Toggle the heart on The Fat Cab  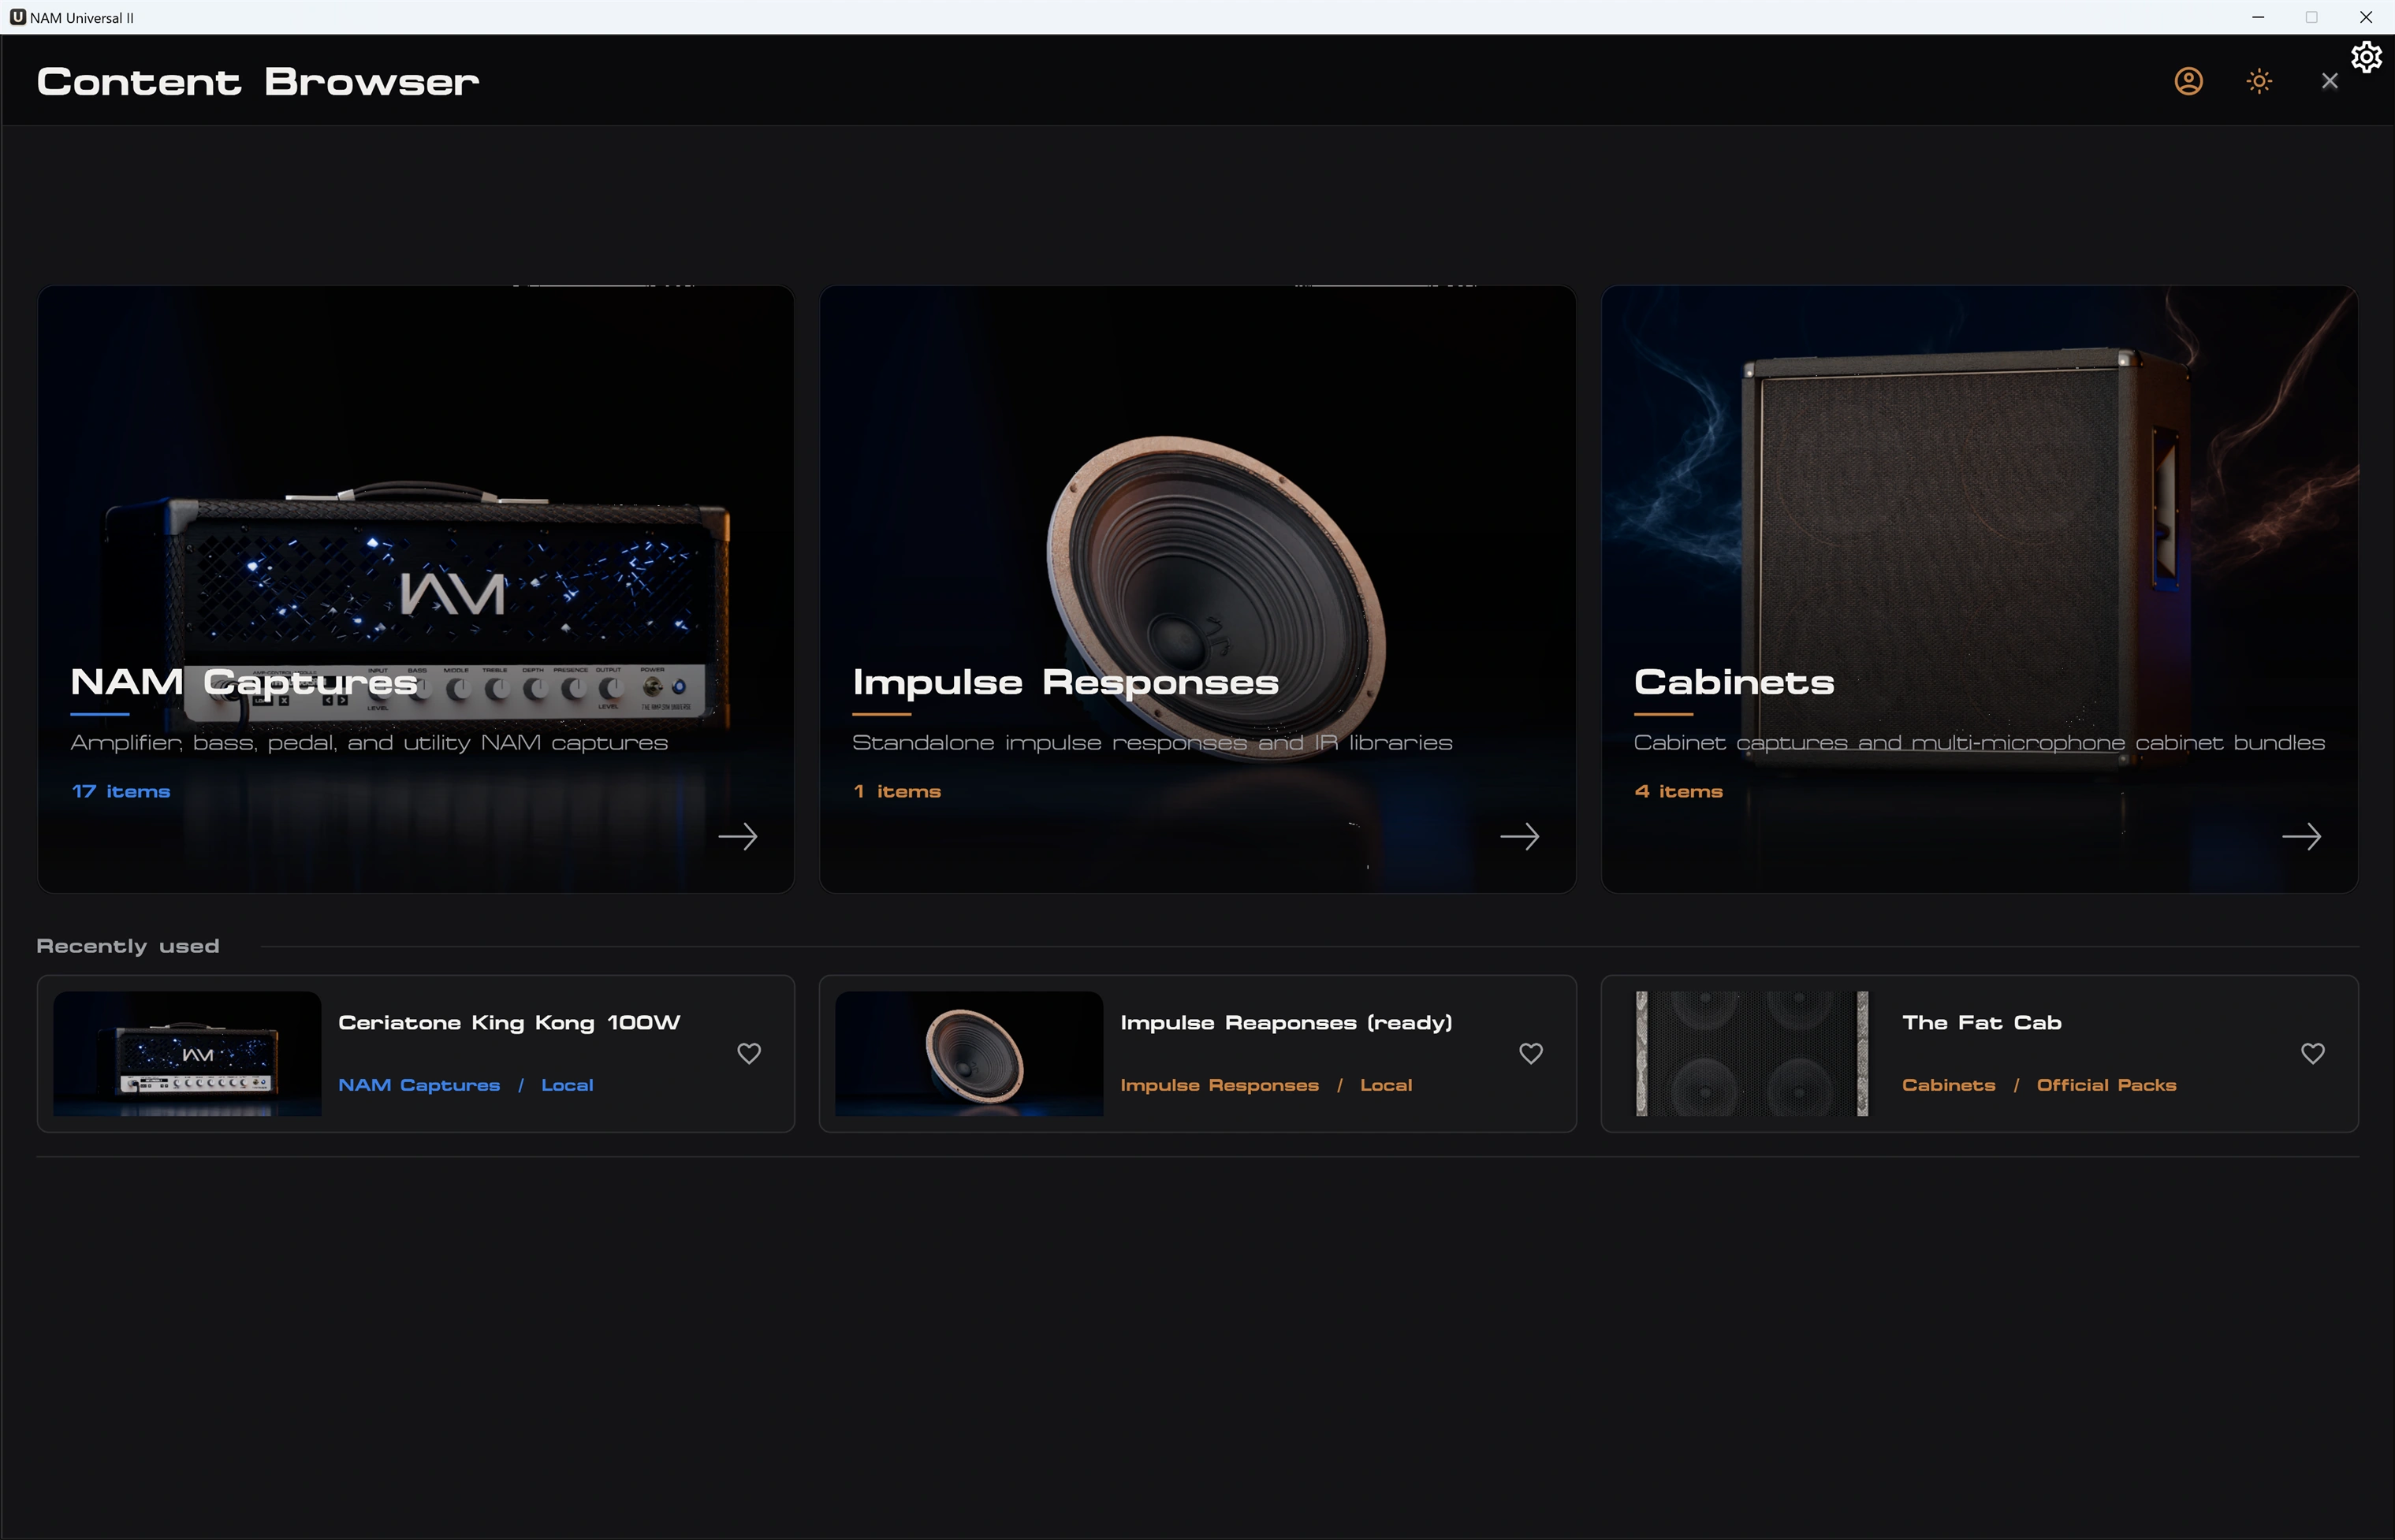(x=2312, y=1053)
